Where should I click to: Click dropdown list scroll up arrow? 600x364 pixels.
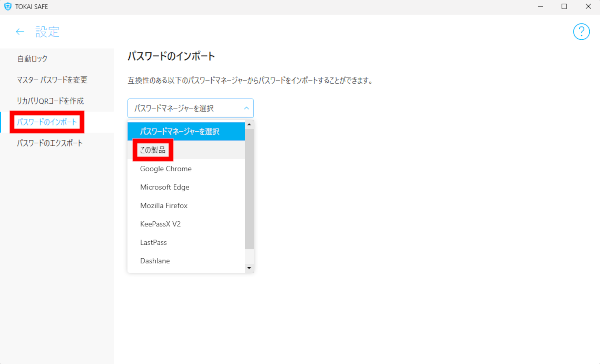pyautogui.click(x=249, y=124)
